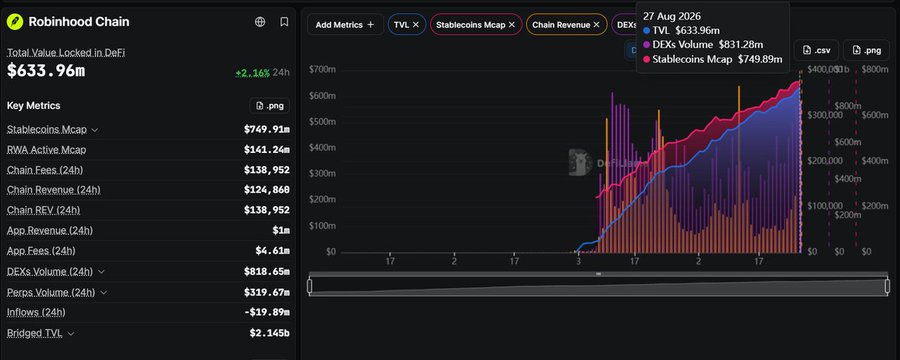The width and height of the screenshot is (900, 360).
Task: Remove the Stablecoins Mcap metric chip
Action: 511,25
